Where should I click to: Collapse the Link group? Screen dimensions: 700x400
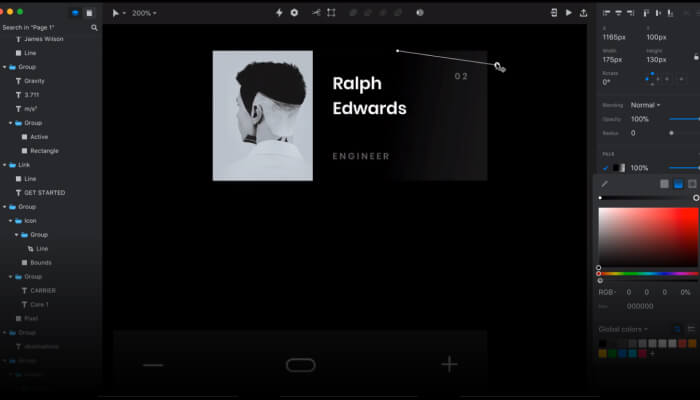click(x=4, y=165)
